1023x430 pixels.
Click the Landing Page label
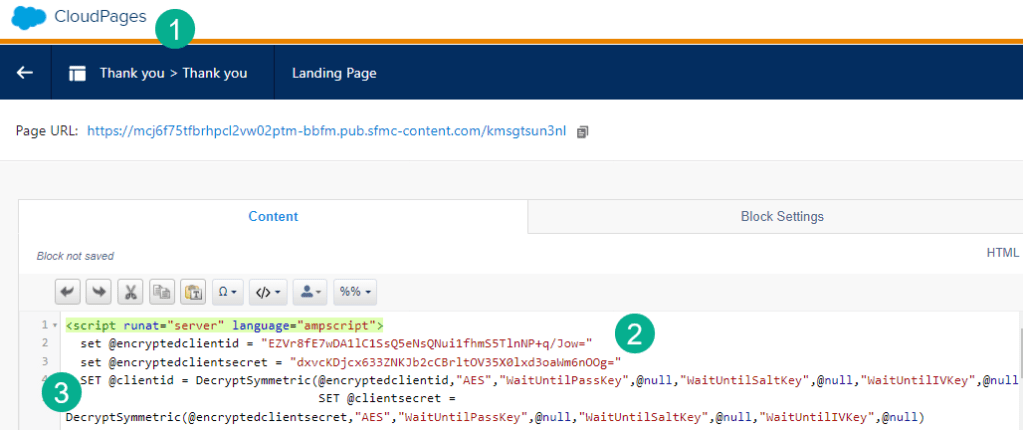(x=334, y=73)
